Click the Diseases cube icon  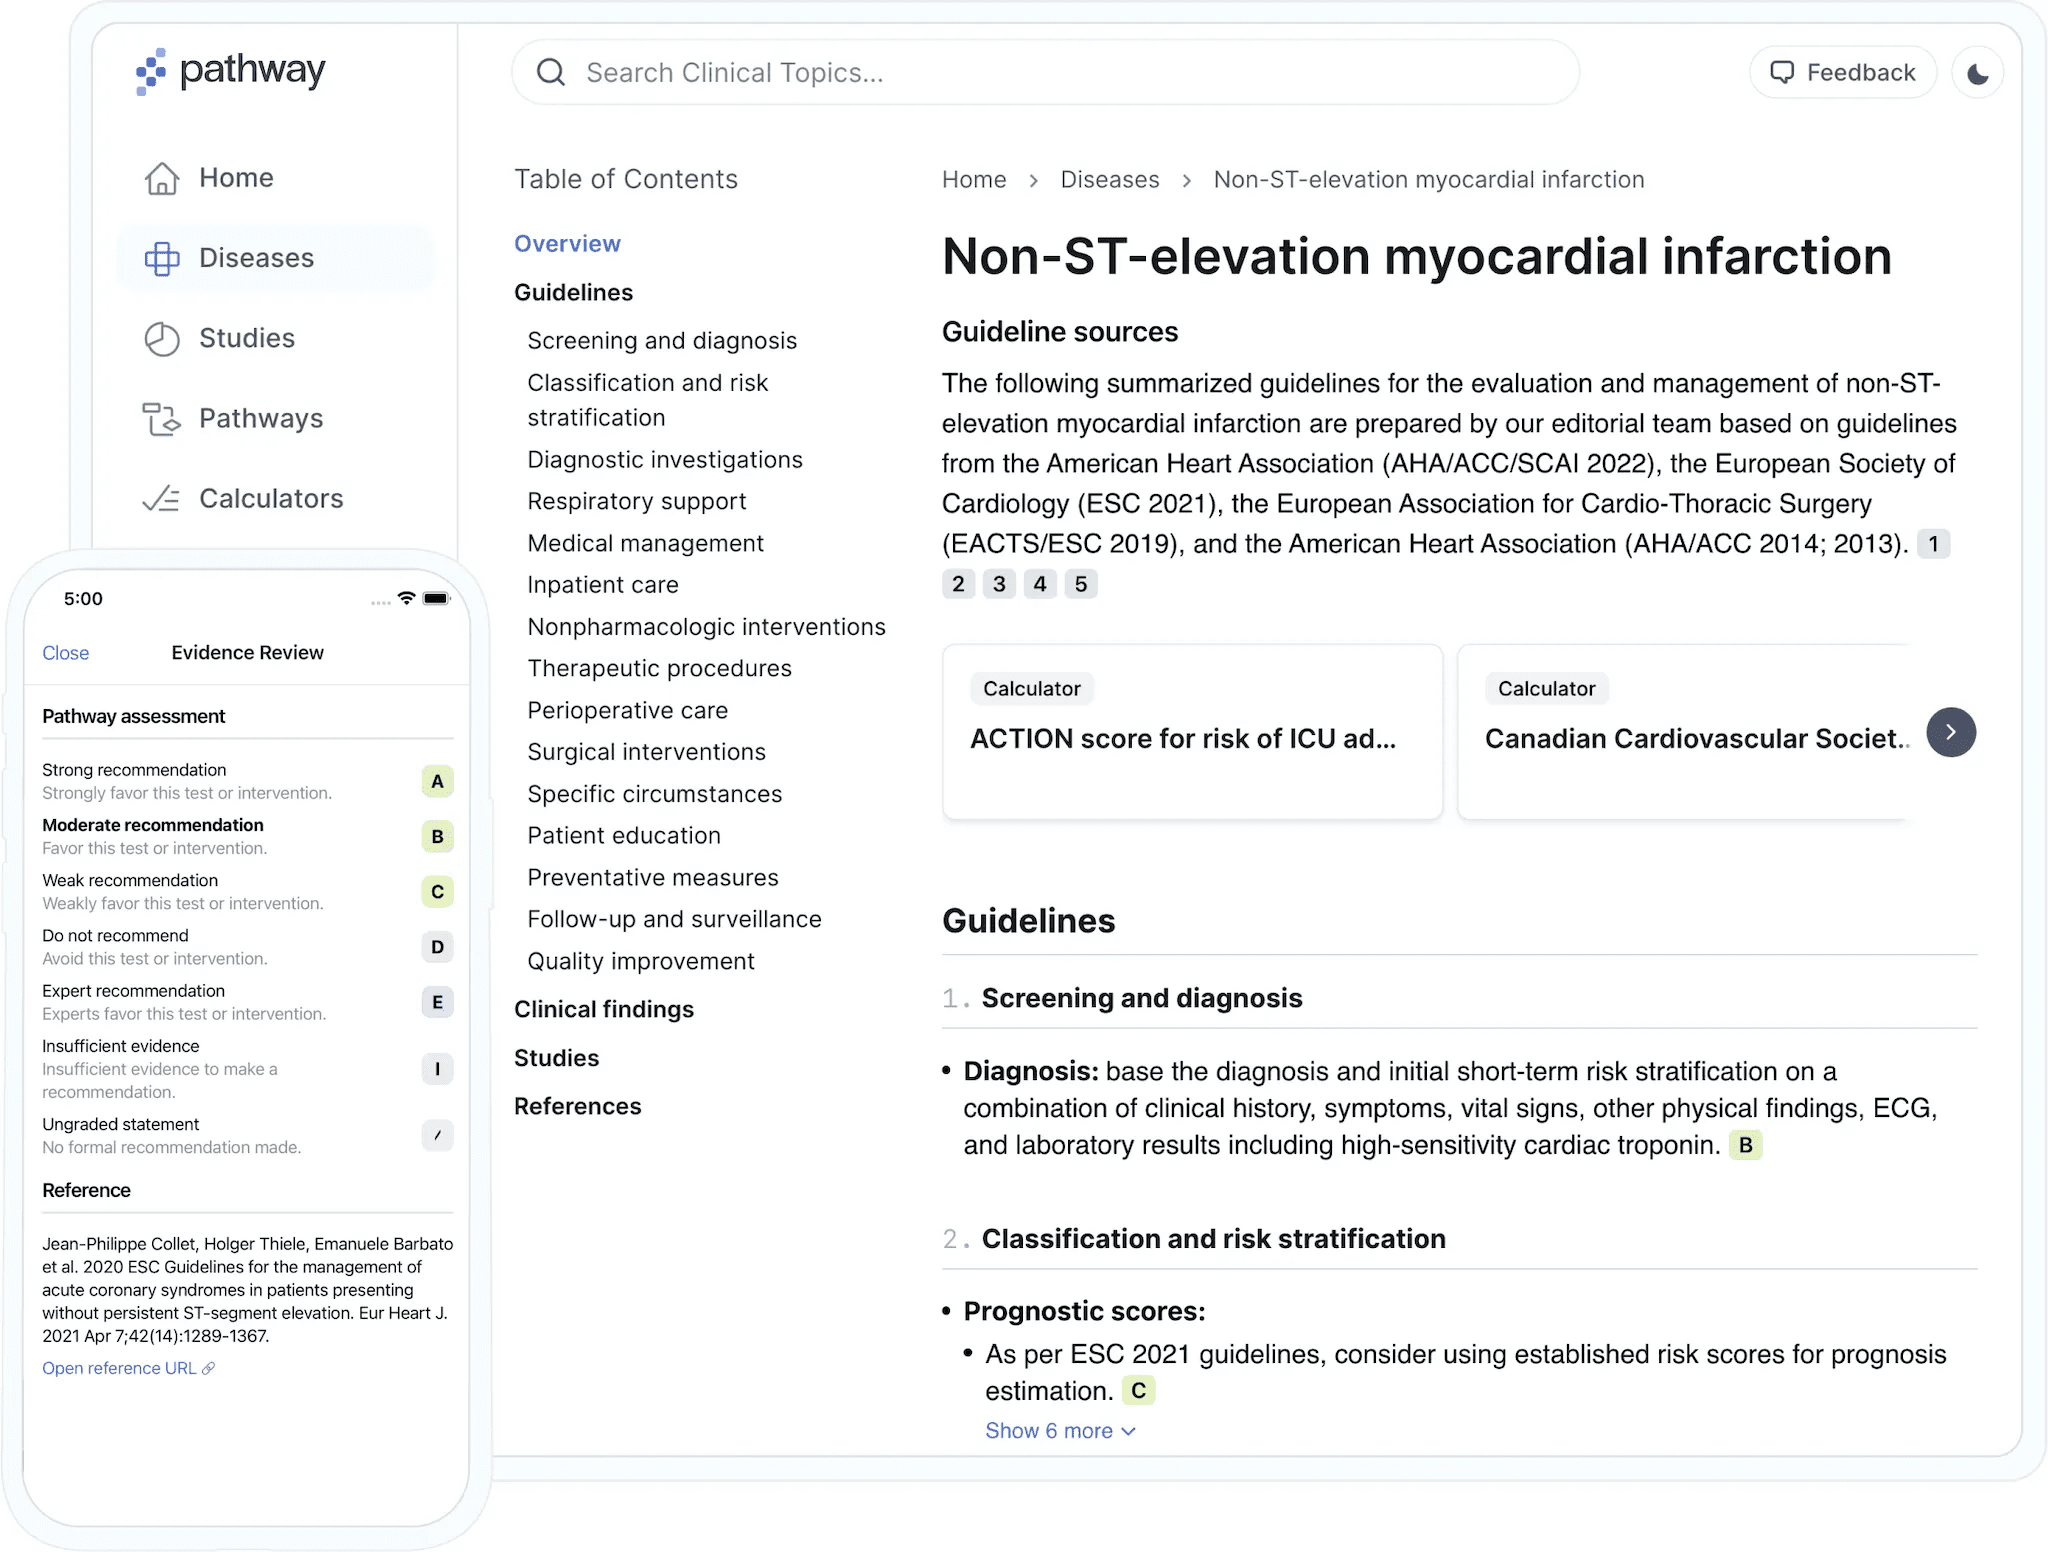162,258
